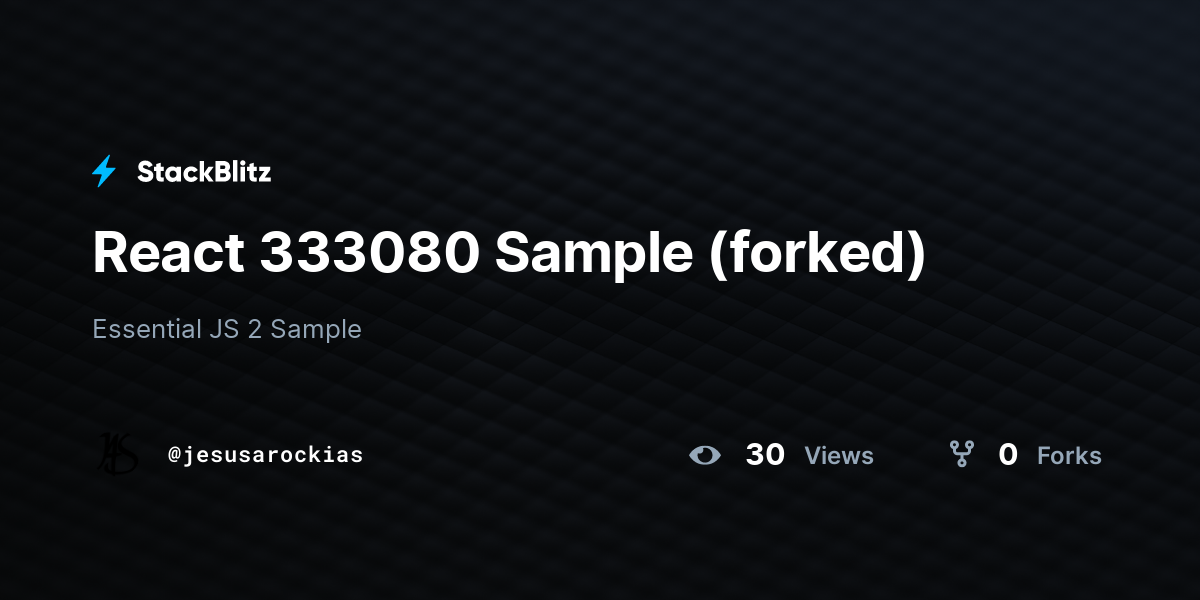Click the eye icon beside Views

point(705,455)
